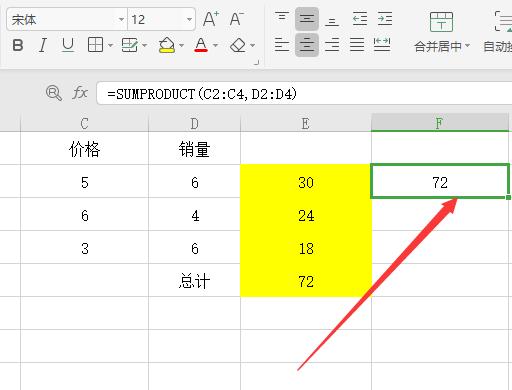The width and height of the screenshot is (512, 390).
Task: Open the font settings dialog launcher
Action: point(257,62)
